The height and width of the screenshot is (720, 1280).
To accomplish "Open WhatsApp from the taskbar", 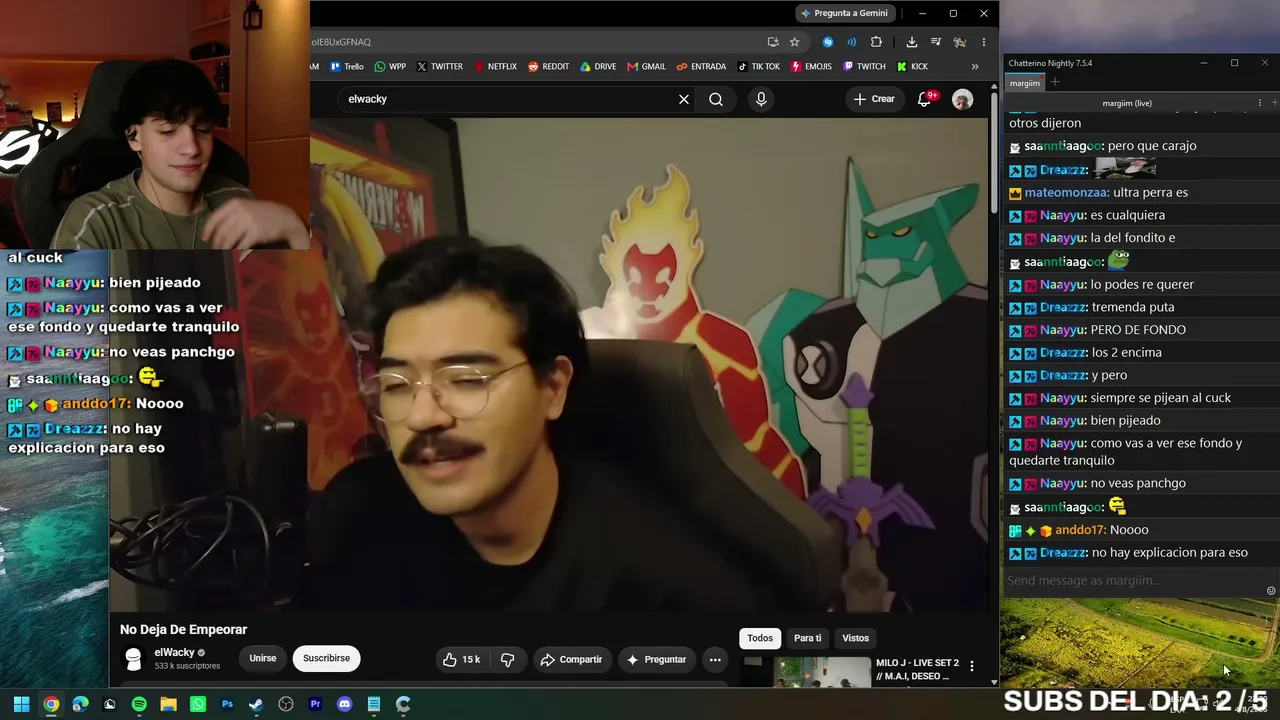I will click(198, 704).
